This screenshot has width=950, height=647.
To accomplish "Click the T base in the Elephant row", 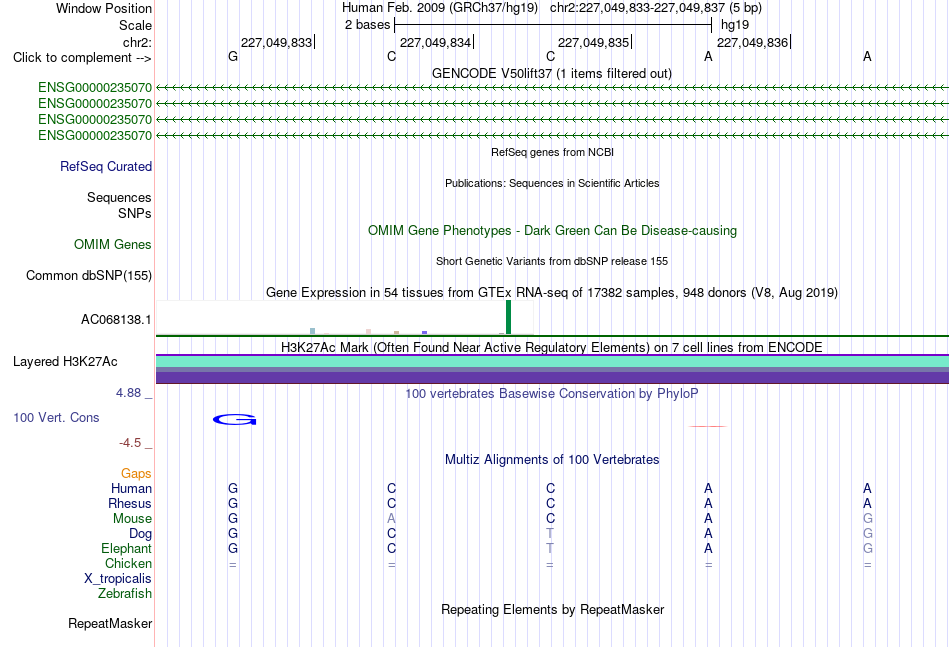I will click(550, 548).
